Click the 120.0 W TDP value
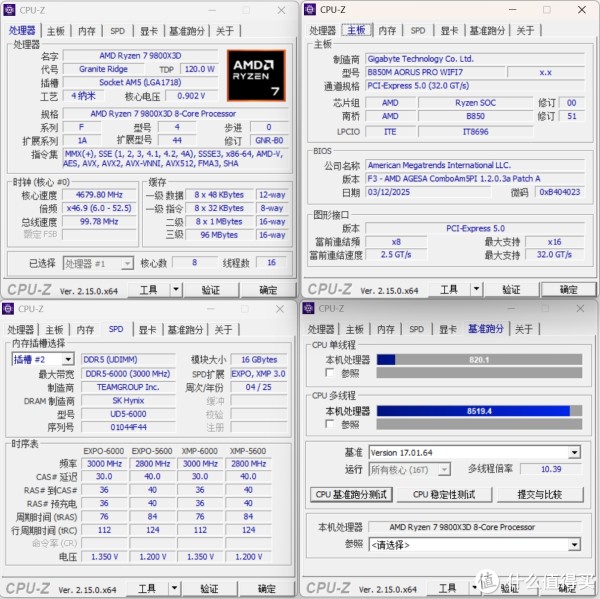Image resolution: width=600 pixels, height=599 pixels. click(199, 69)
